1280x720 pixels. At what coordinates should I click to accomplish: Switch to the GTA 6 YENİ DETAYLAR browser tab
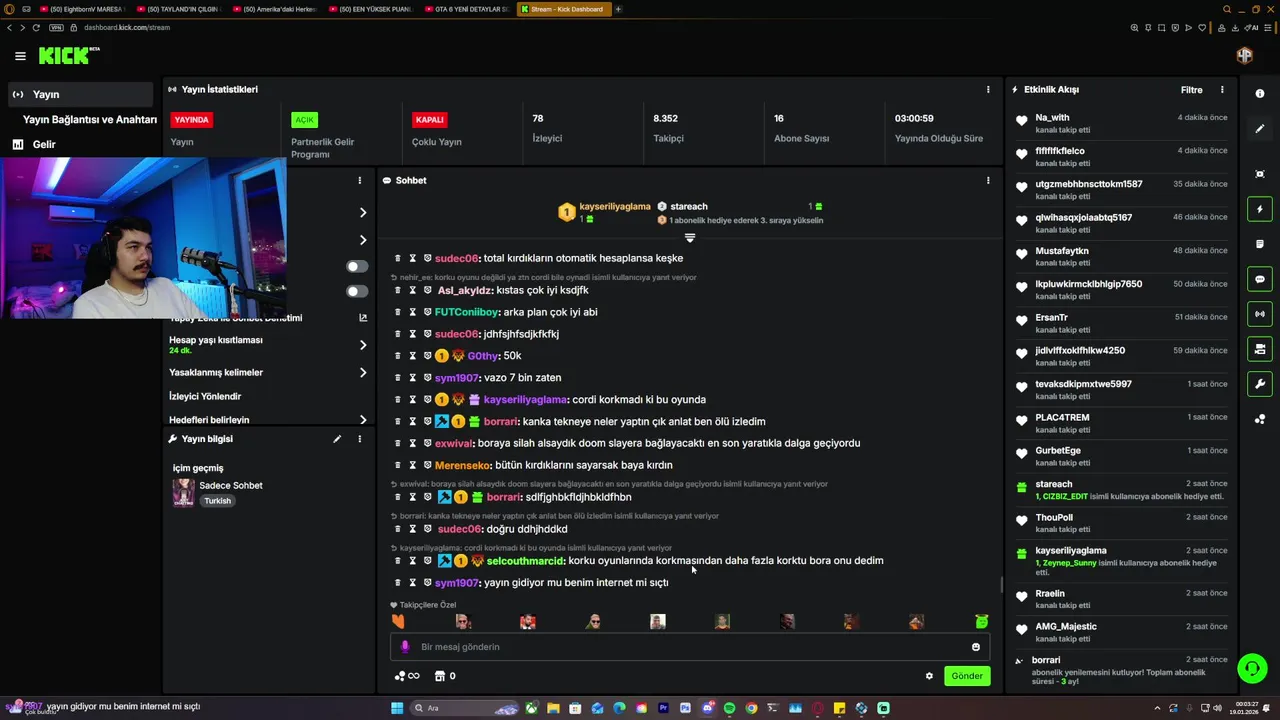pos(467,9)
